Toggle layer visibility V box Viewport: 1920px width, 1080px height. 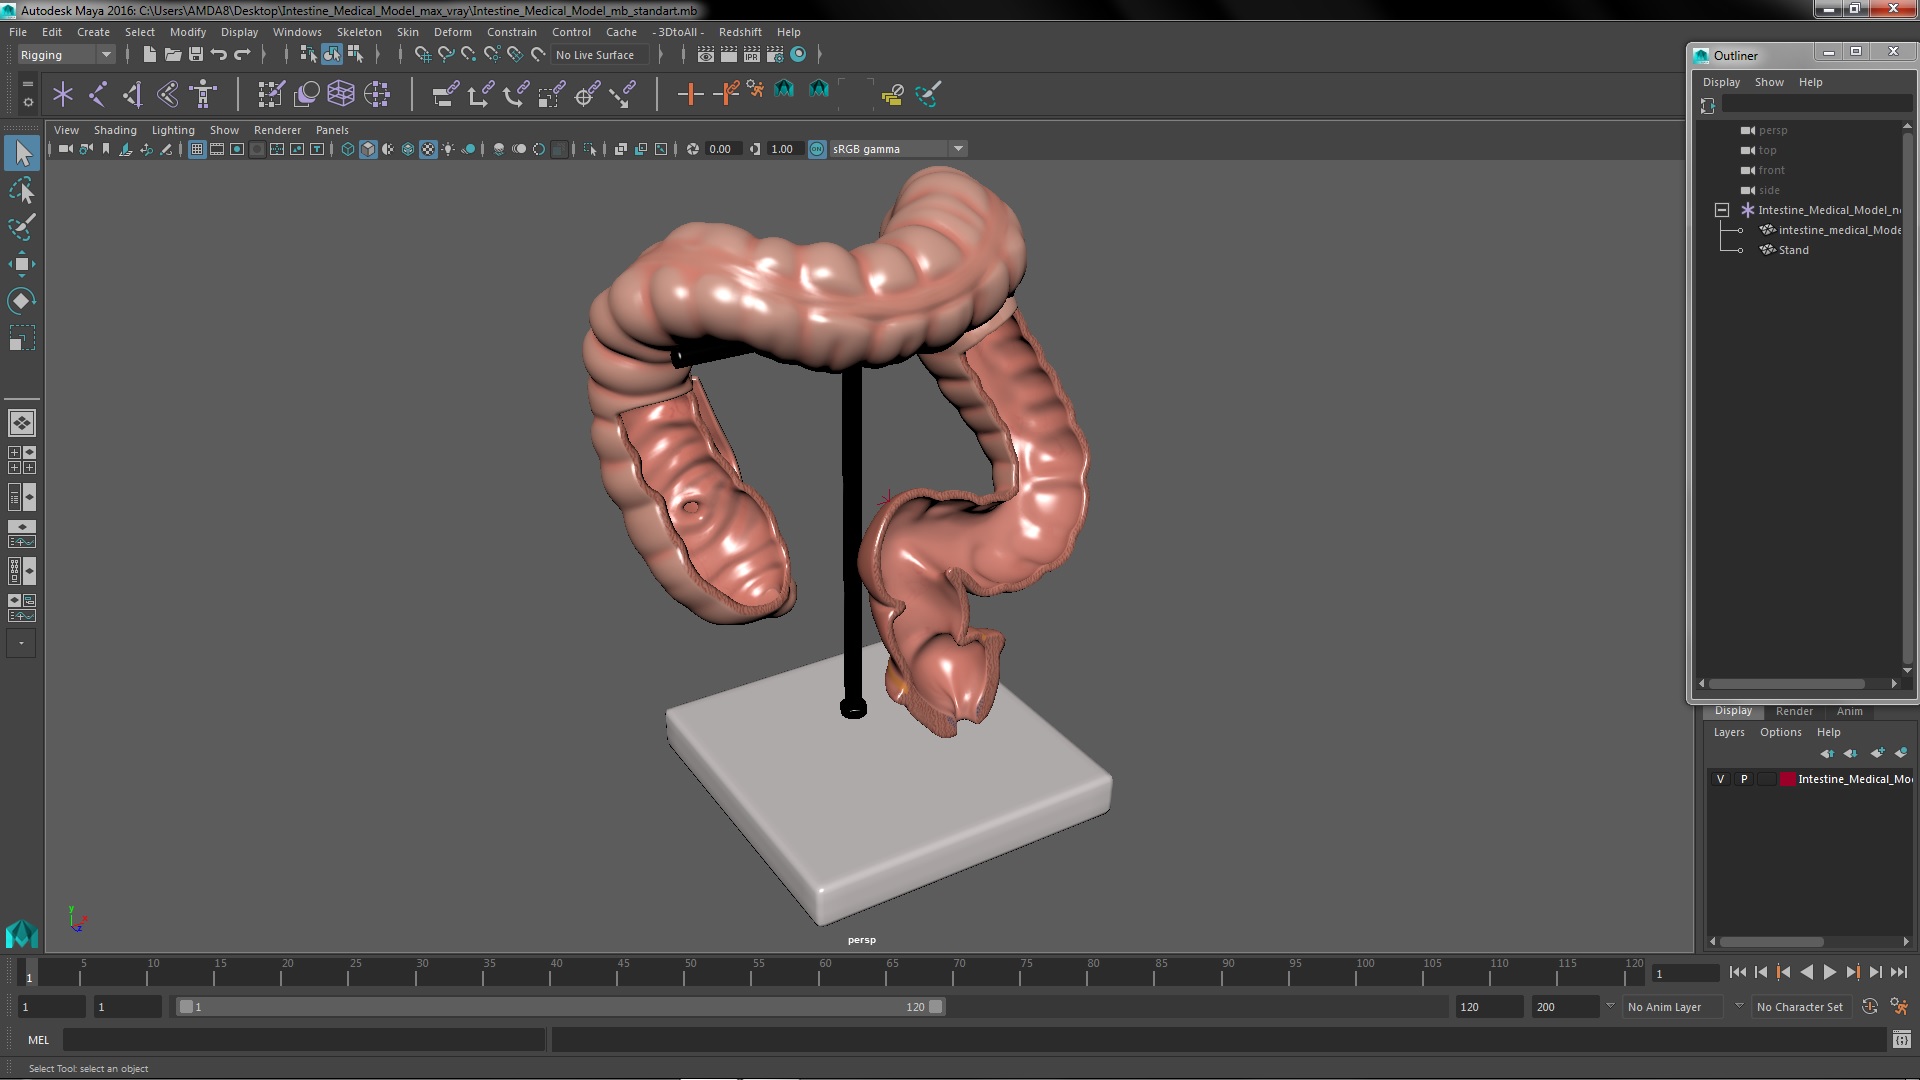[1720, 779]
